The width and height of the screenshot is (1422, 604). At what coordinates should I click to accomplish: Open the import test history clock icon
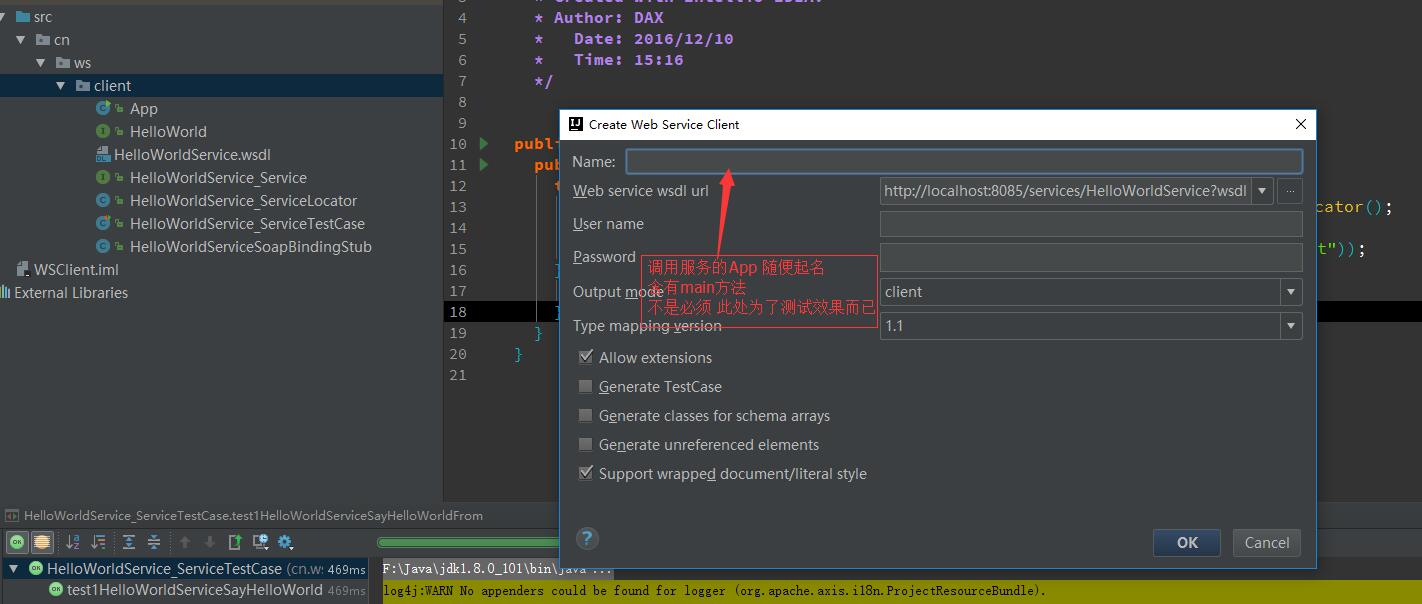pos(261,542)
